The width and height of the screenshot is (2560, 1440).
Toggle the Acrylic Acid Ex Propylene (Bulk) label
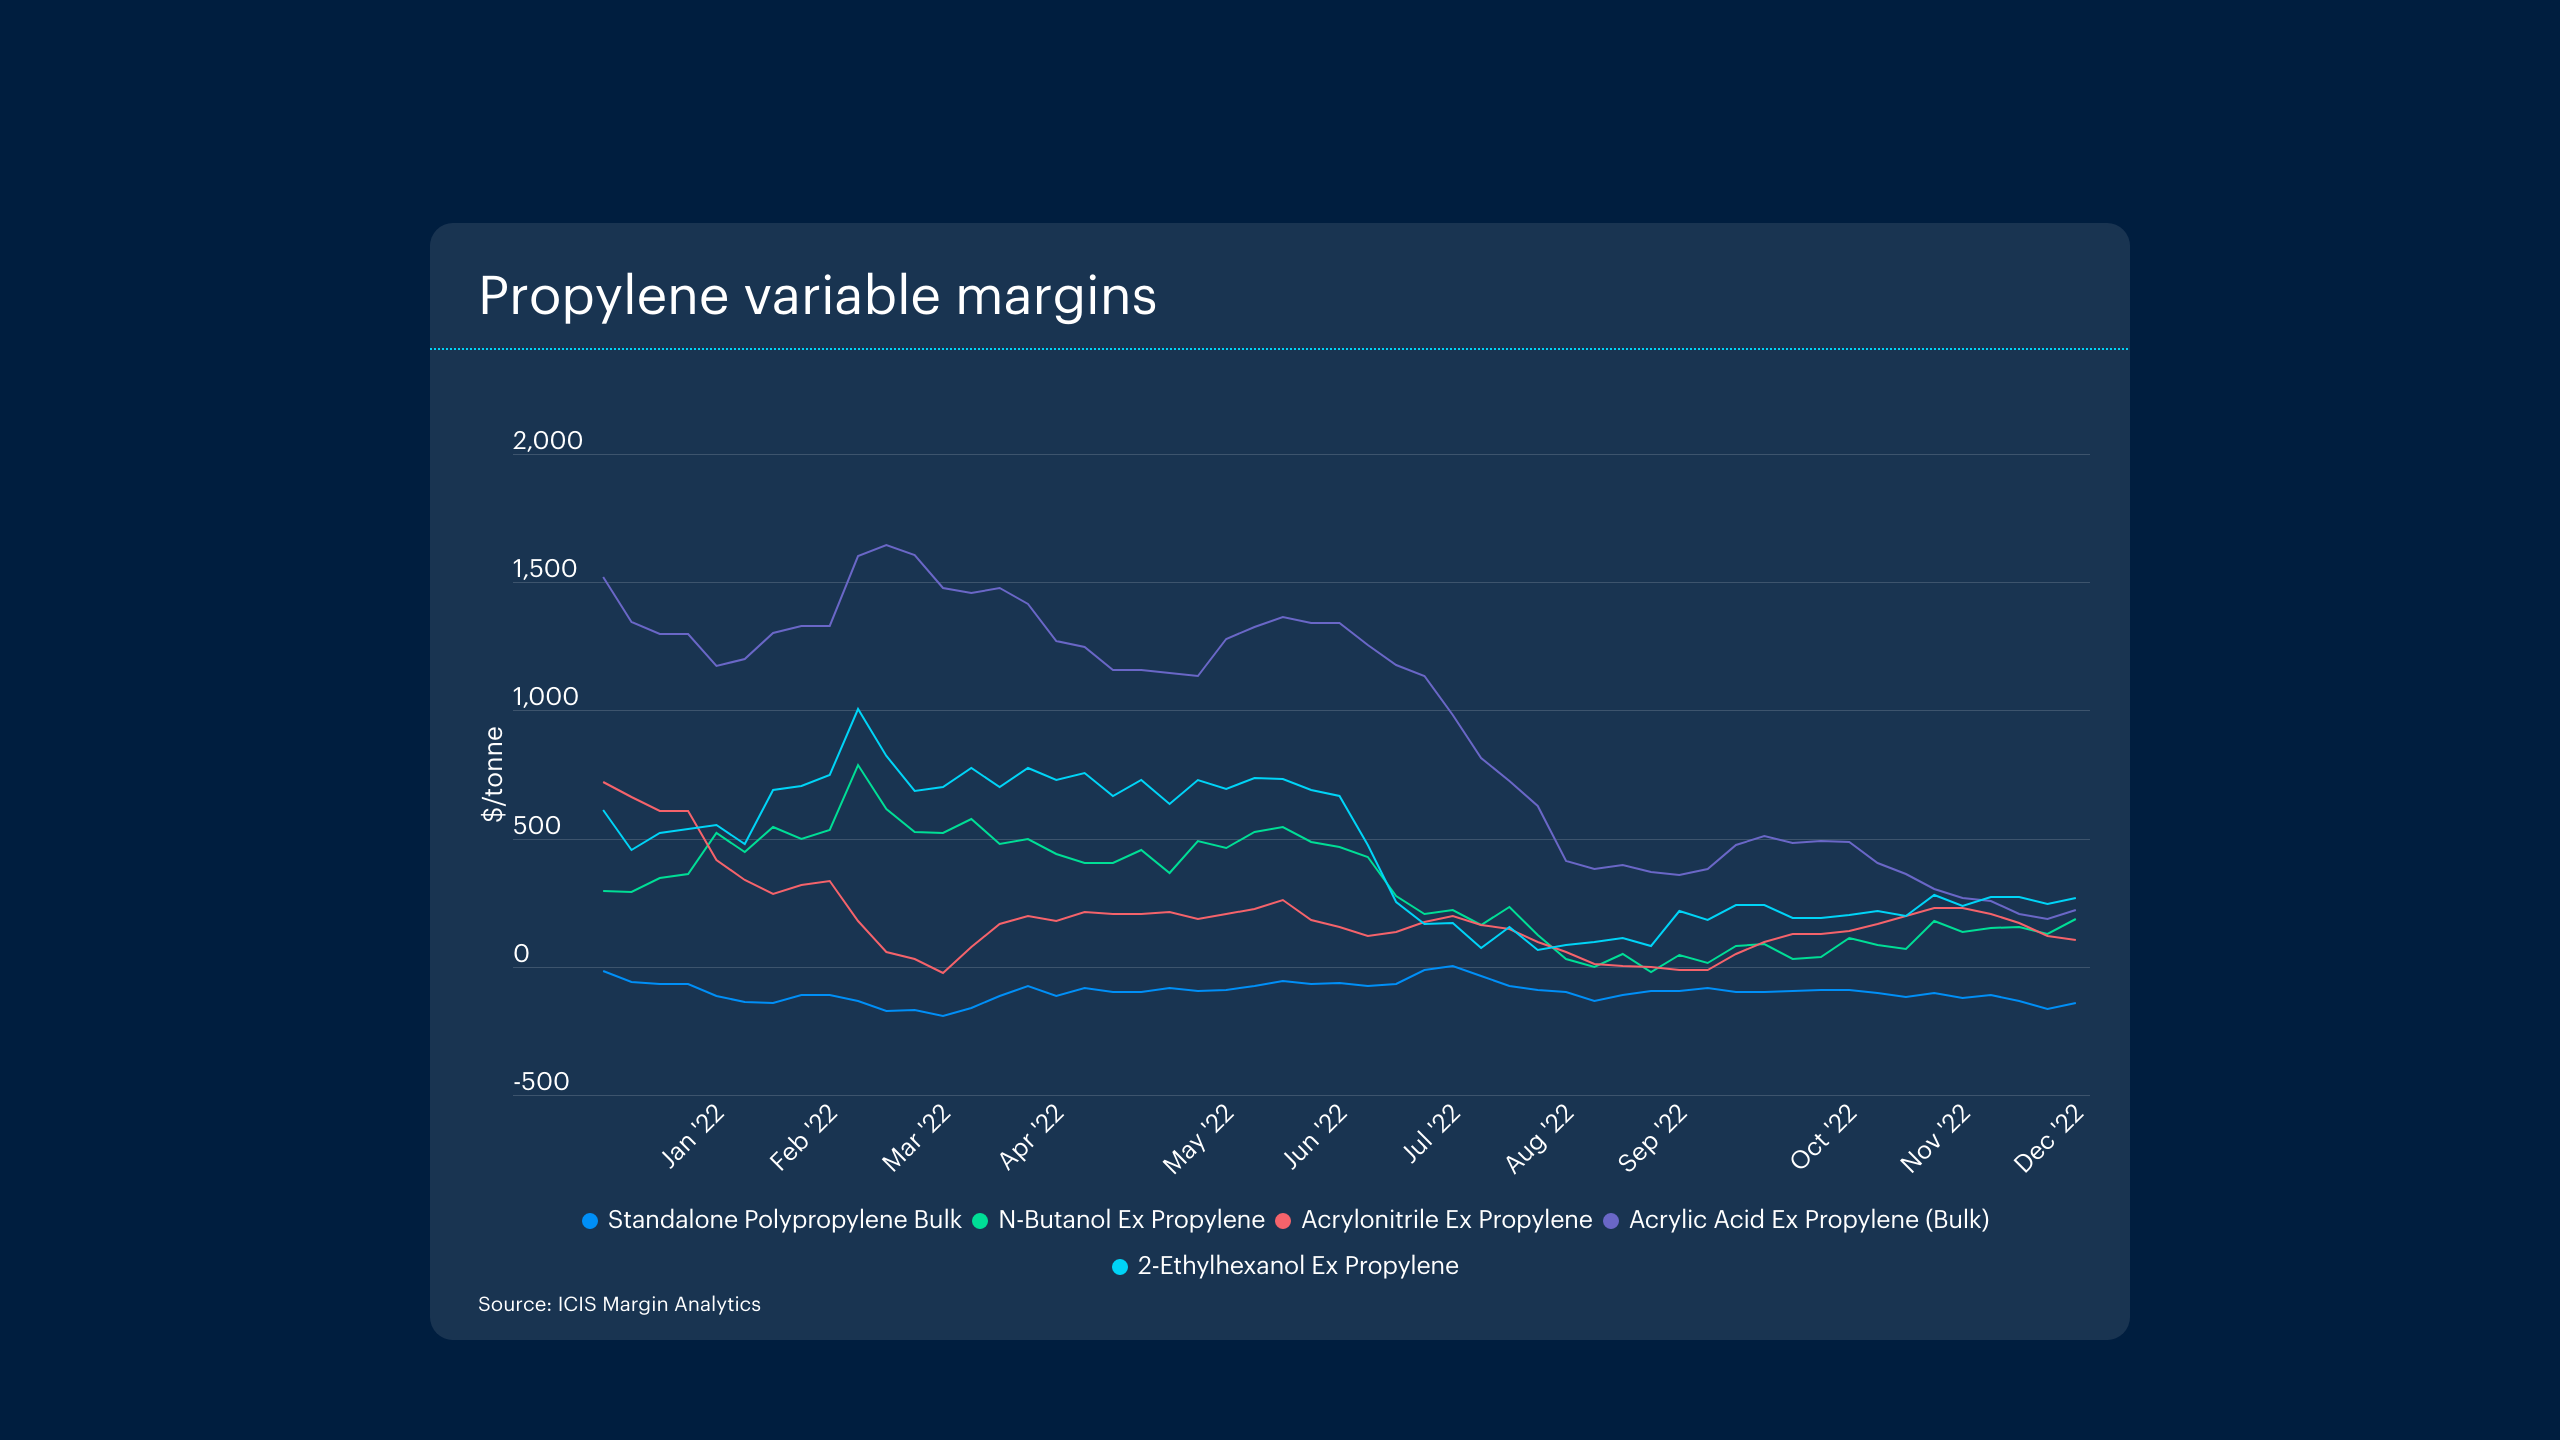click(x=1808, y=1220)
